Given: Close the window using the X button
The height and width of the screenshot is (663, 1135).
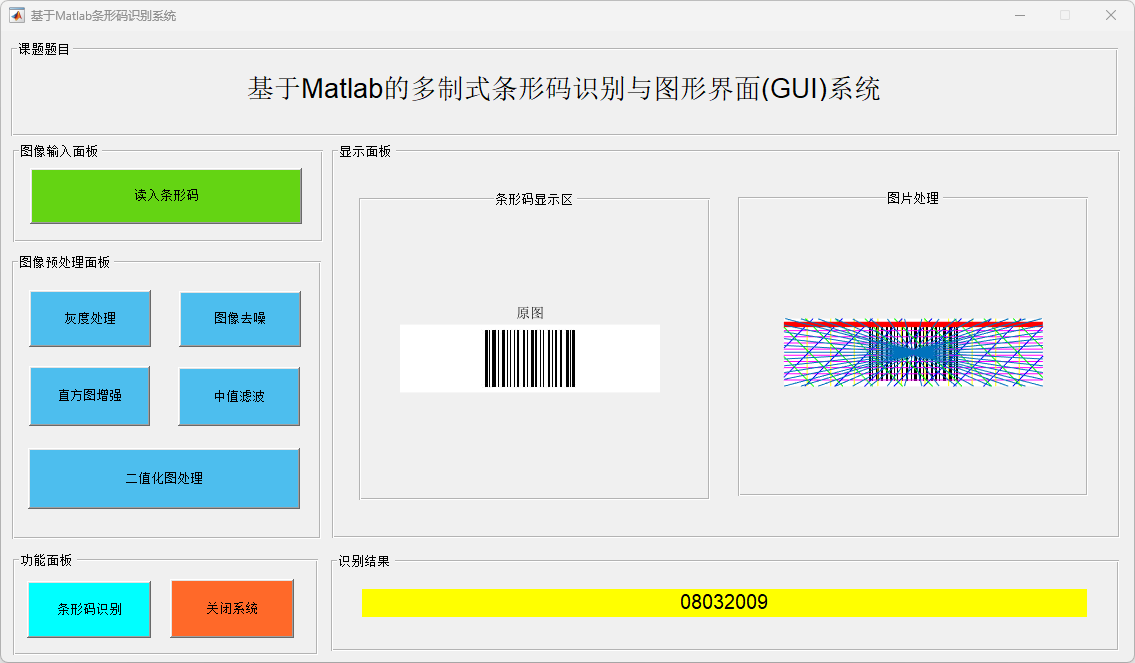Looking at the screenshot, I should tap(1110, 16).
